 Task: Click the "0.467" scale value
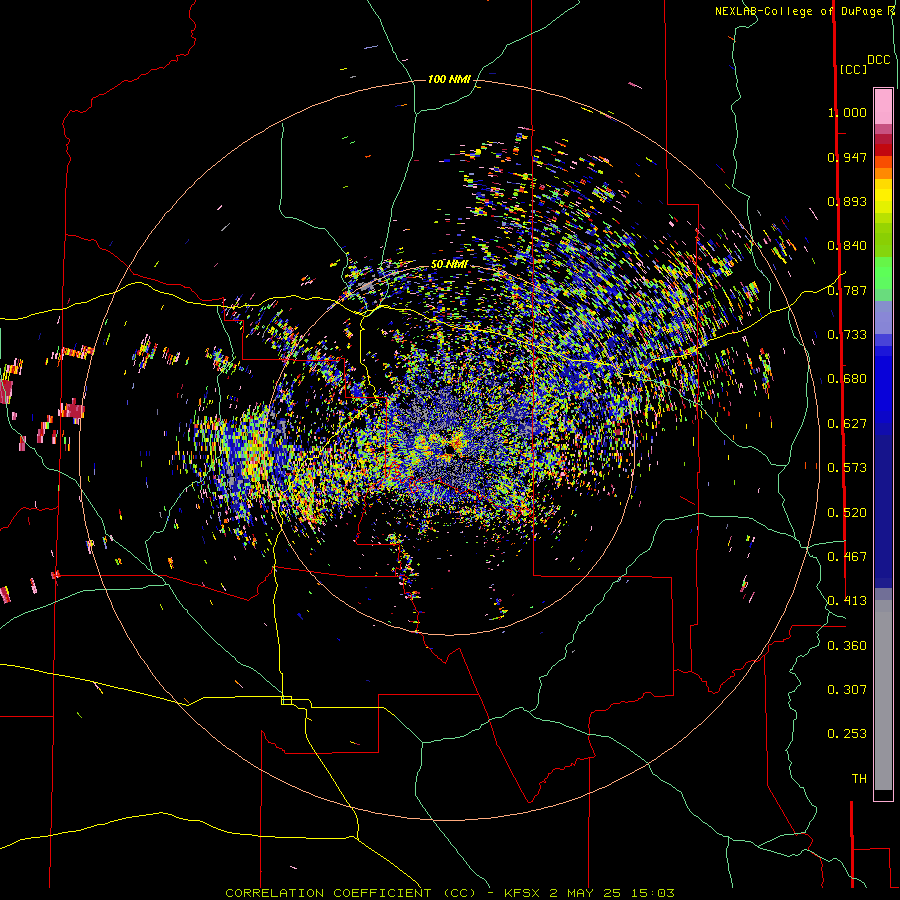click(x=847, y=557)
